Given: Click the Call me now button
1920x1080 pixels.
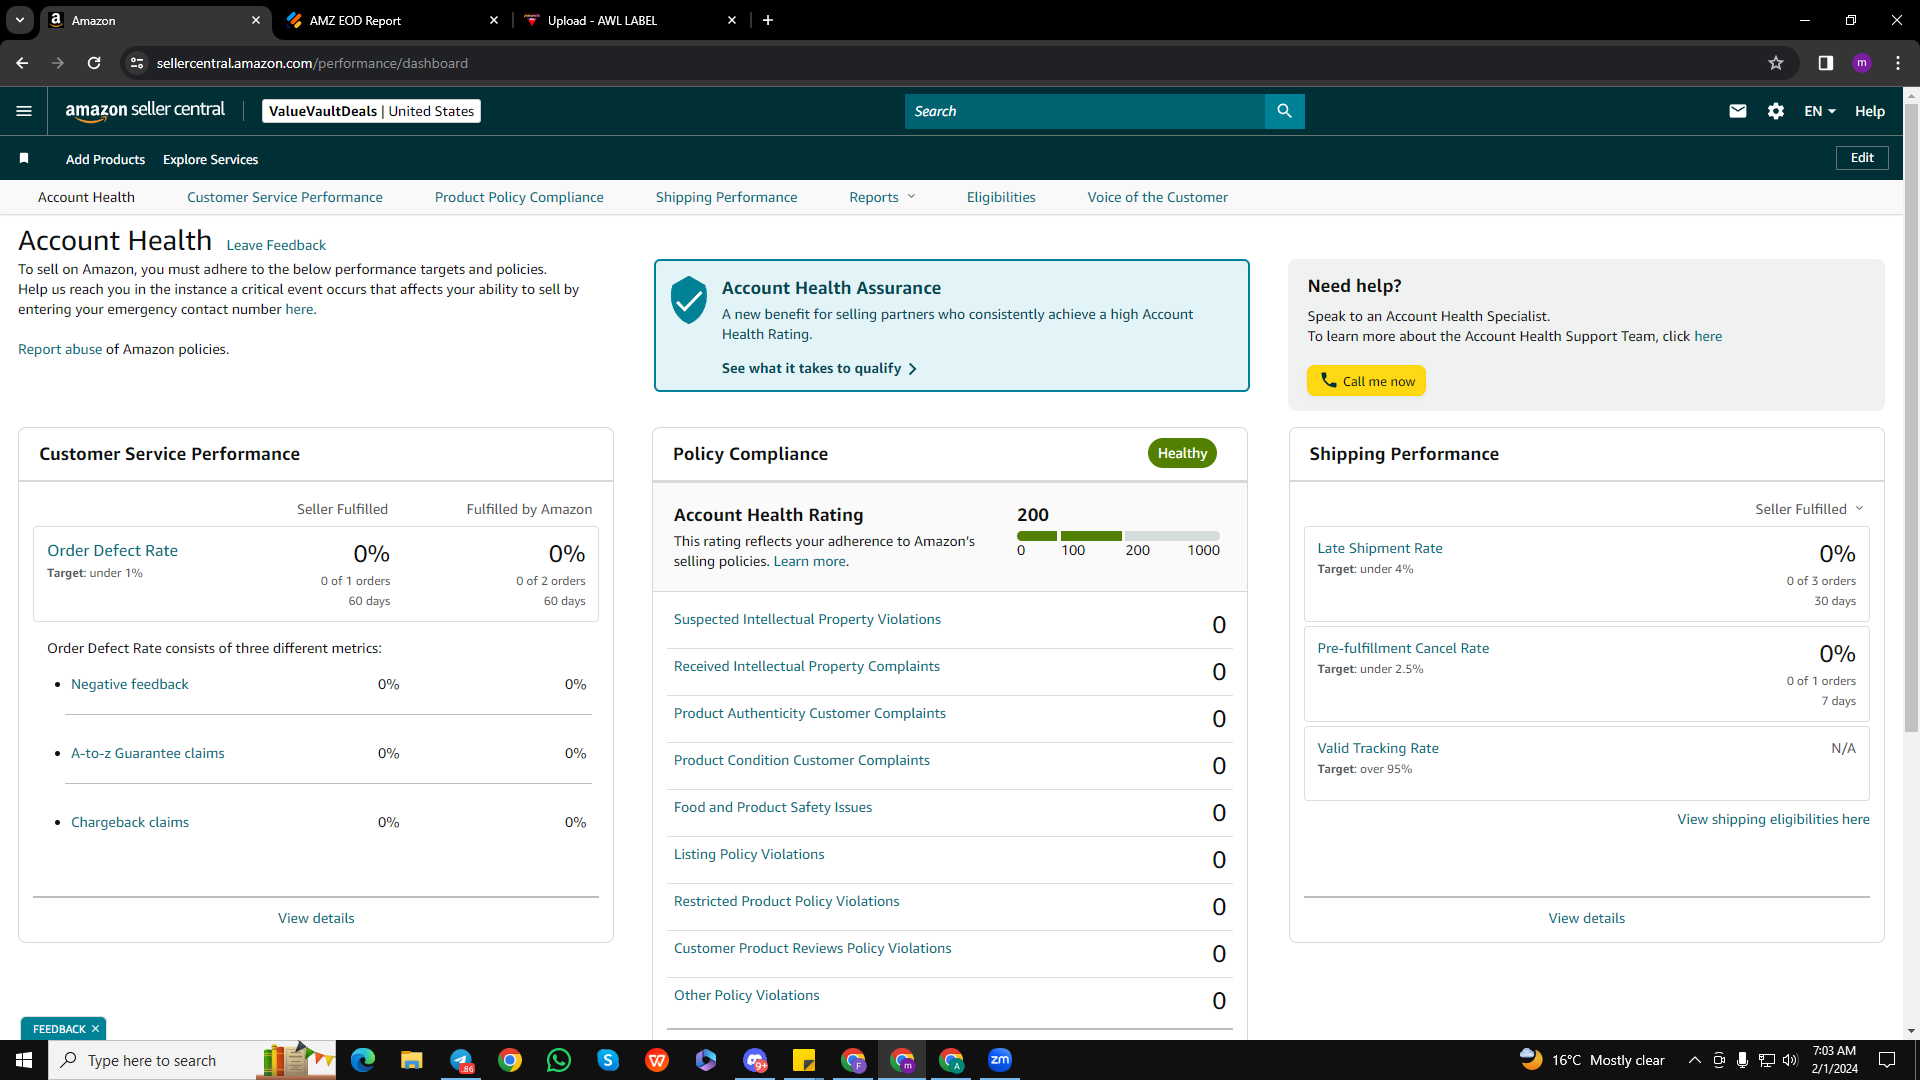Looking at the screenshot, I should coord(1366,381).
